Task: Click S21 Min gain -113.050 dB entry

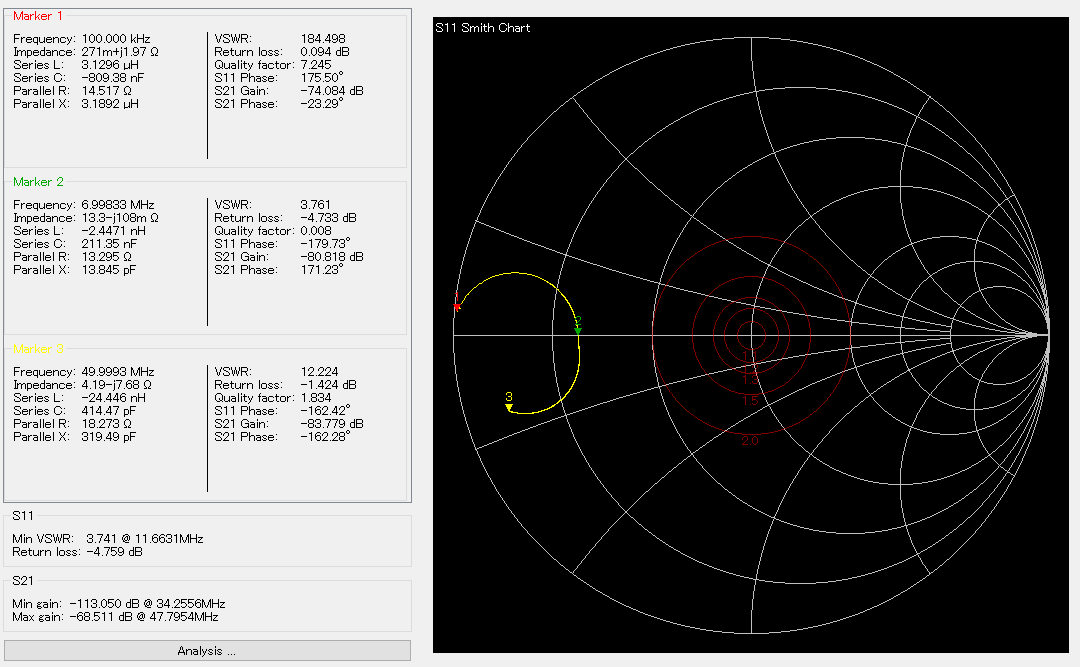Action: pos(119,604)
